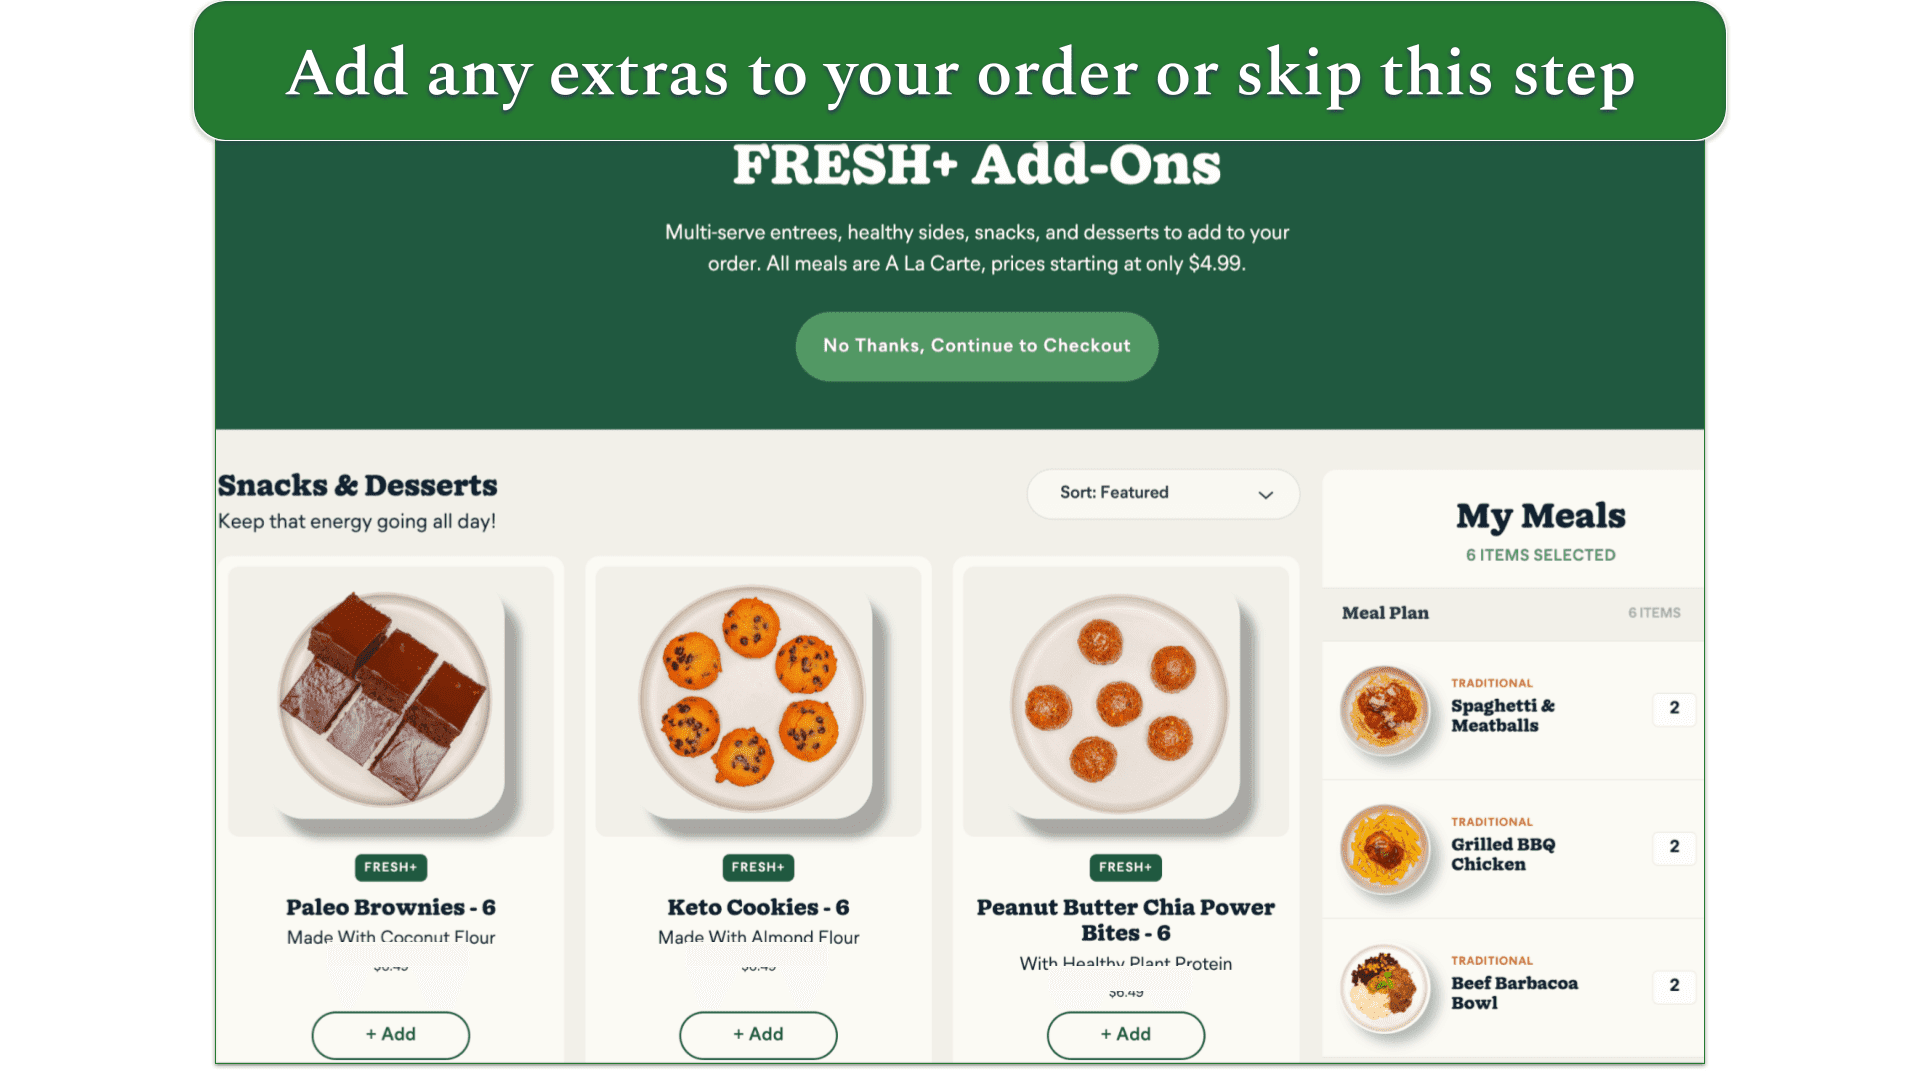Image resolution: width=1920 pixels, height=1080 pixels.
Task: Click the FRESH+ badge on Paleo Brownies
Action: (x=390, y=867)
